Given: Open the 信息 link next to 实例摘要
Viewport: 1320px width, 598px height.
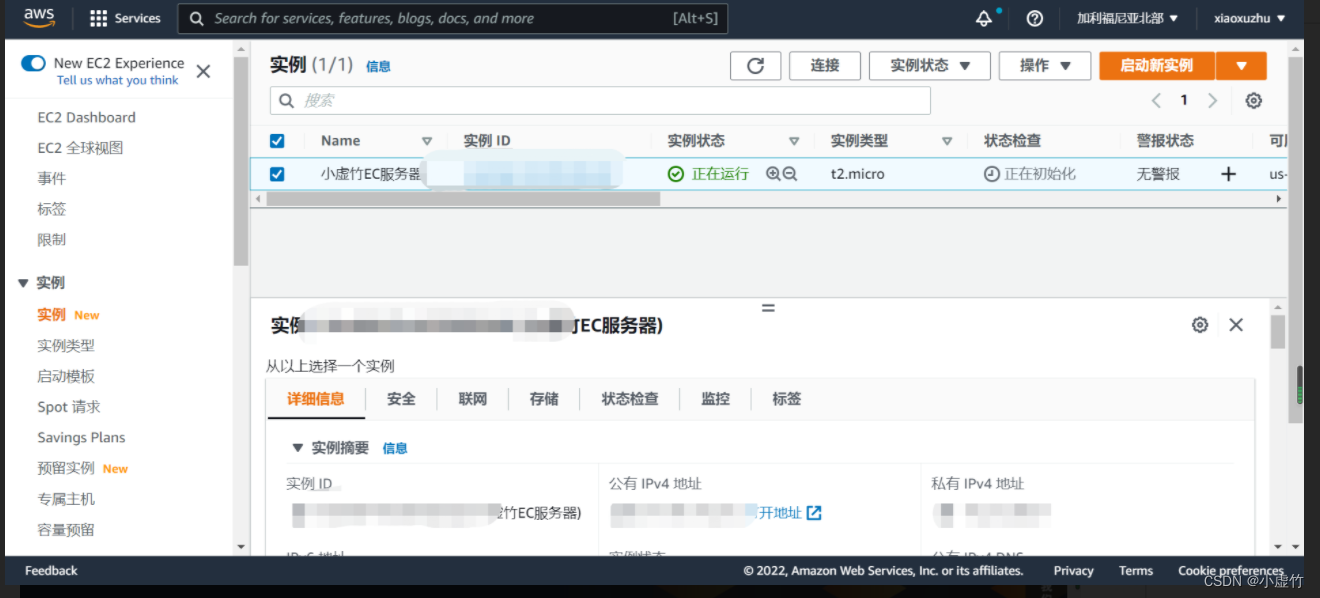Looking at the screenshot, I should tap(395, 448).
